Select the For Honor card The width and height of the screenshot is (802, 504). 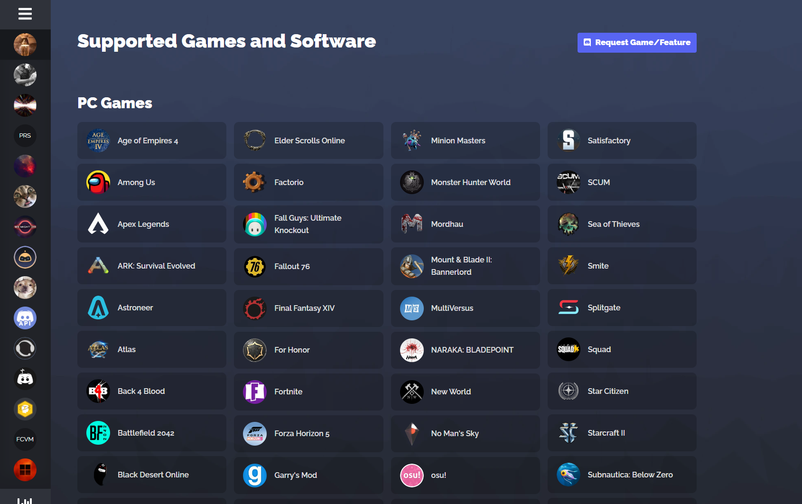click(308, 349)
